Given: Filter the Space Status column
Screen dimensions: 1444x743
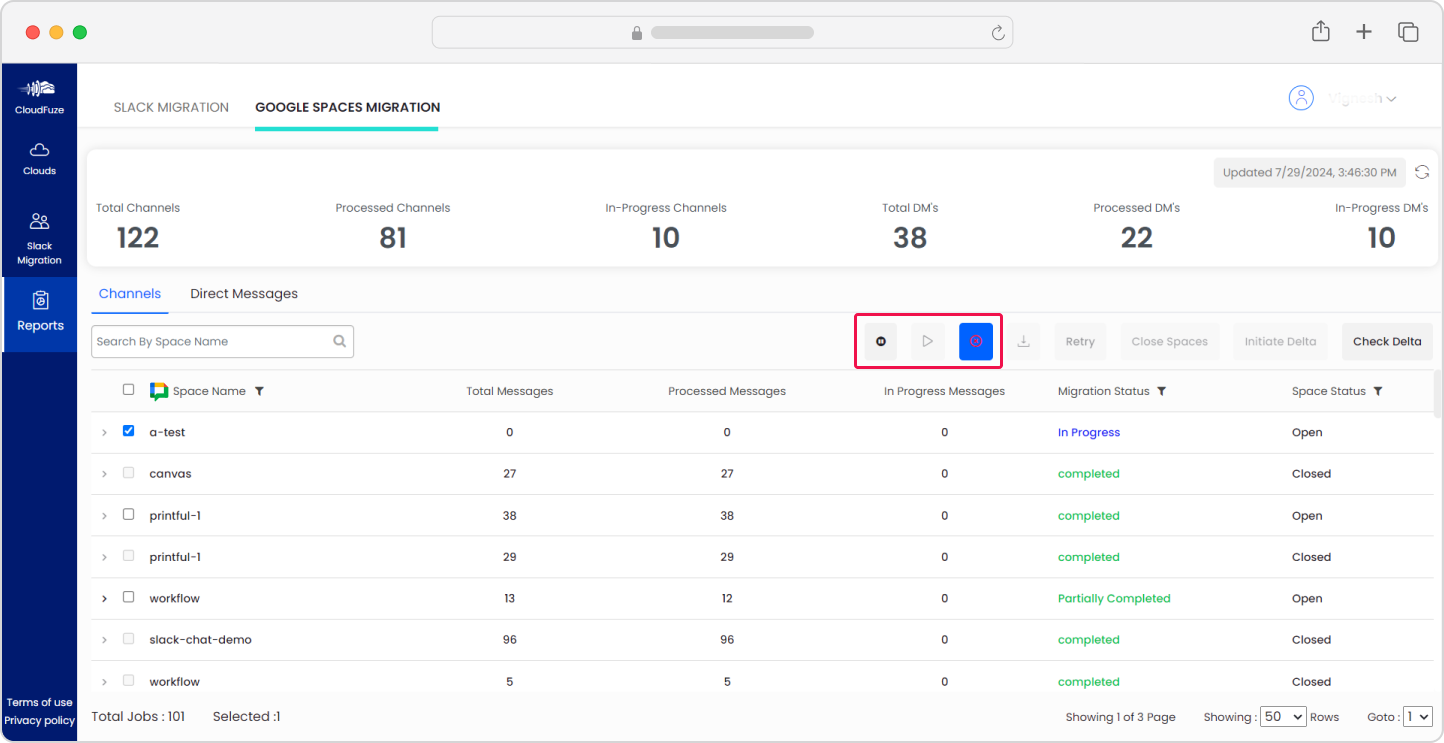Looking at the screenshot, I should tap(1378, 391).
